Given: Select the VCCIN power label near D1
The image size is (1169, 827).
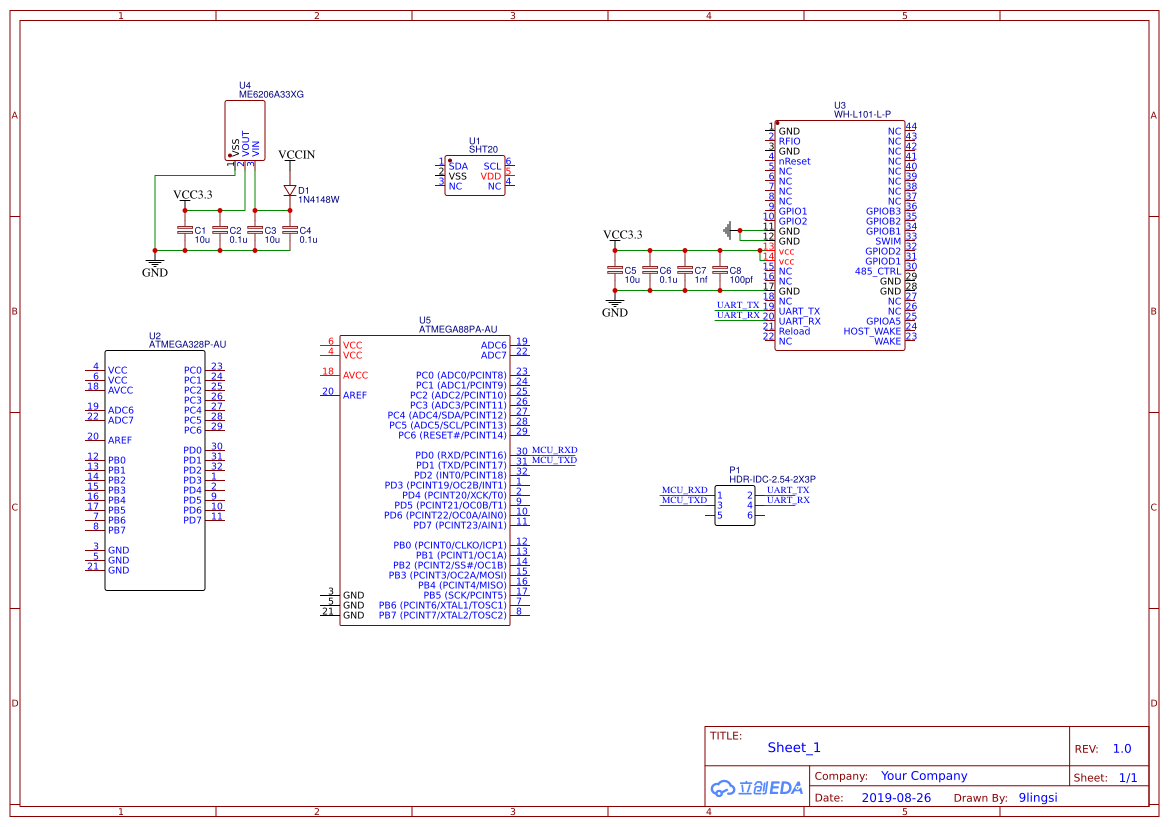Looking at the screenshot, I should (295, 155).
